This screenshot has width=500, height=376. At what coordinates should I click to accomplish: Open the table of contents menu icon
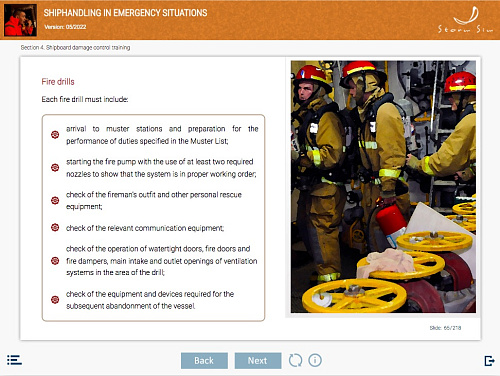[14, 360]
